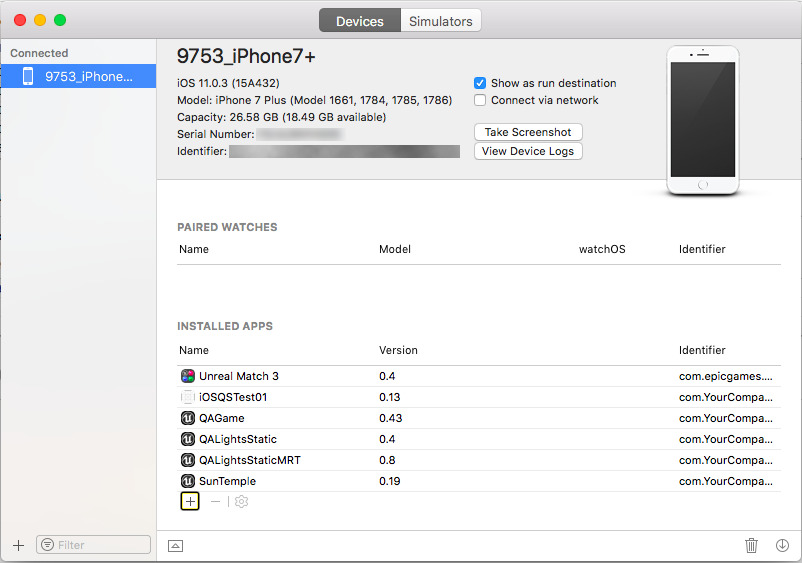Click the Unreal Match 3 app icon
The width and height of the screenshot is (802, 563).
(188, 376)
